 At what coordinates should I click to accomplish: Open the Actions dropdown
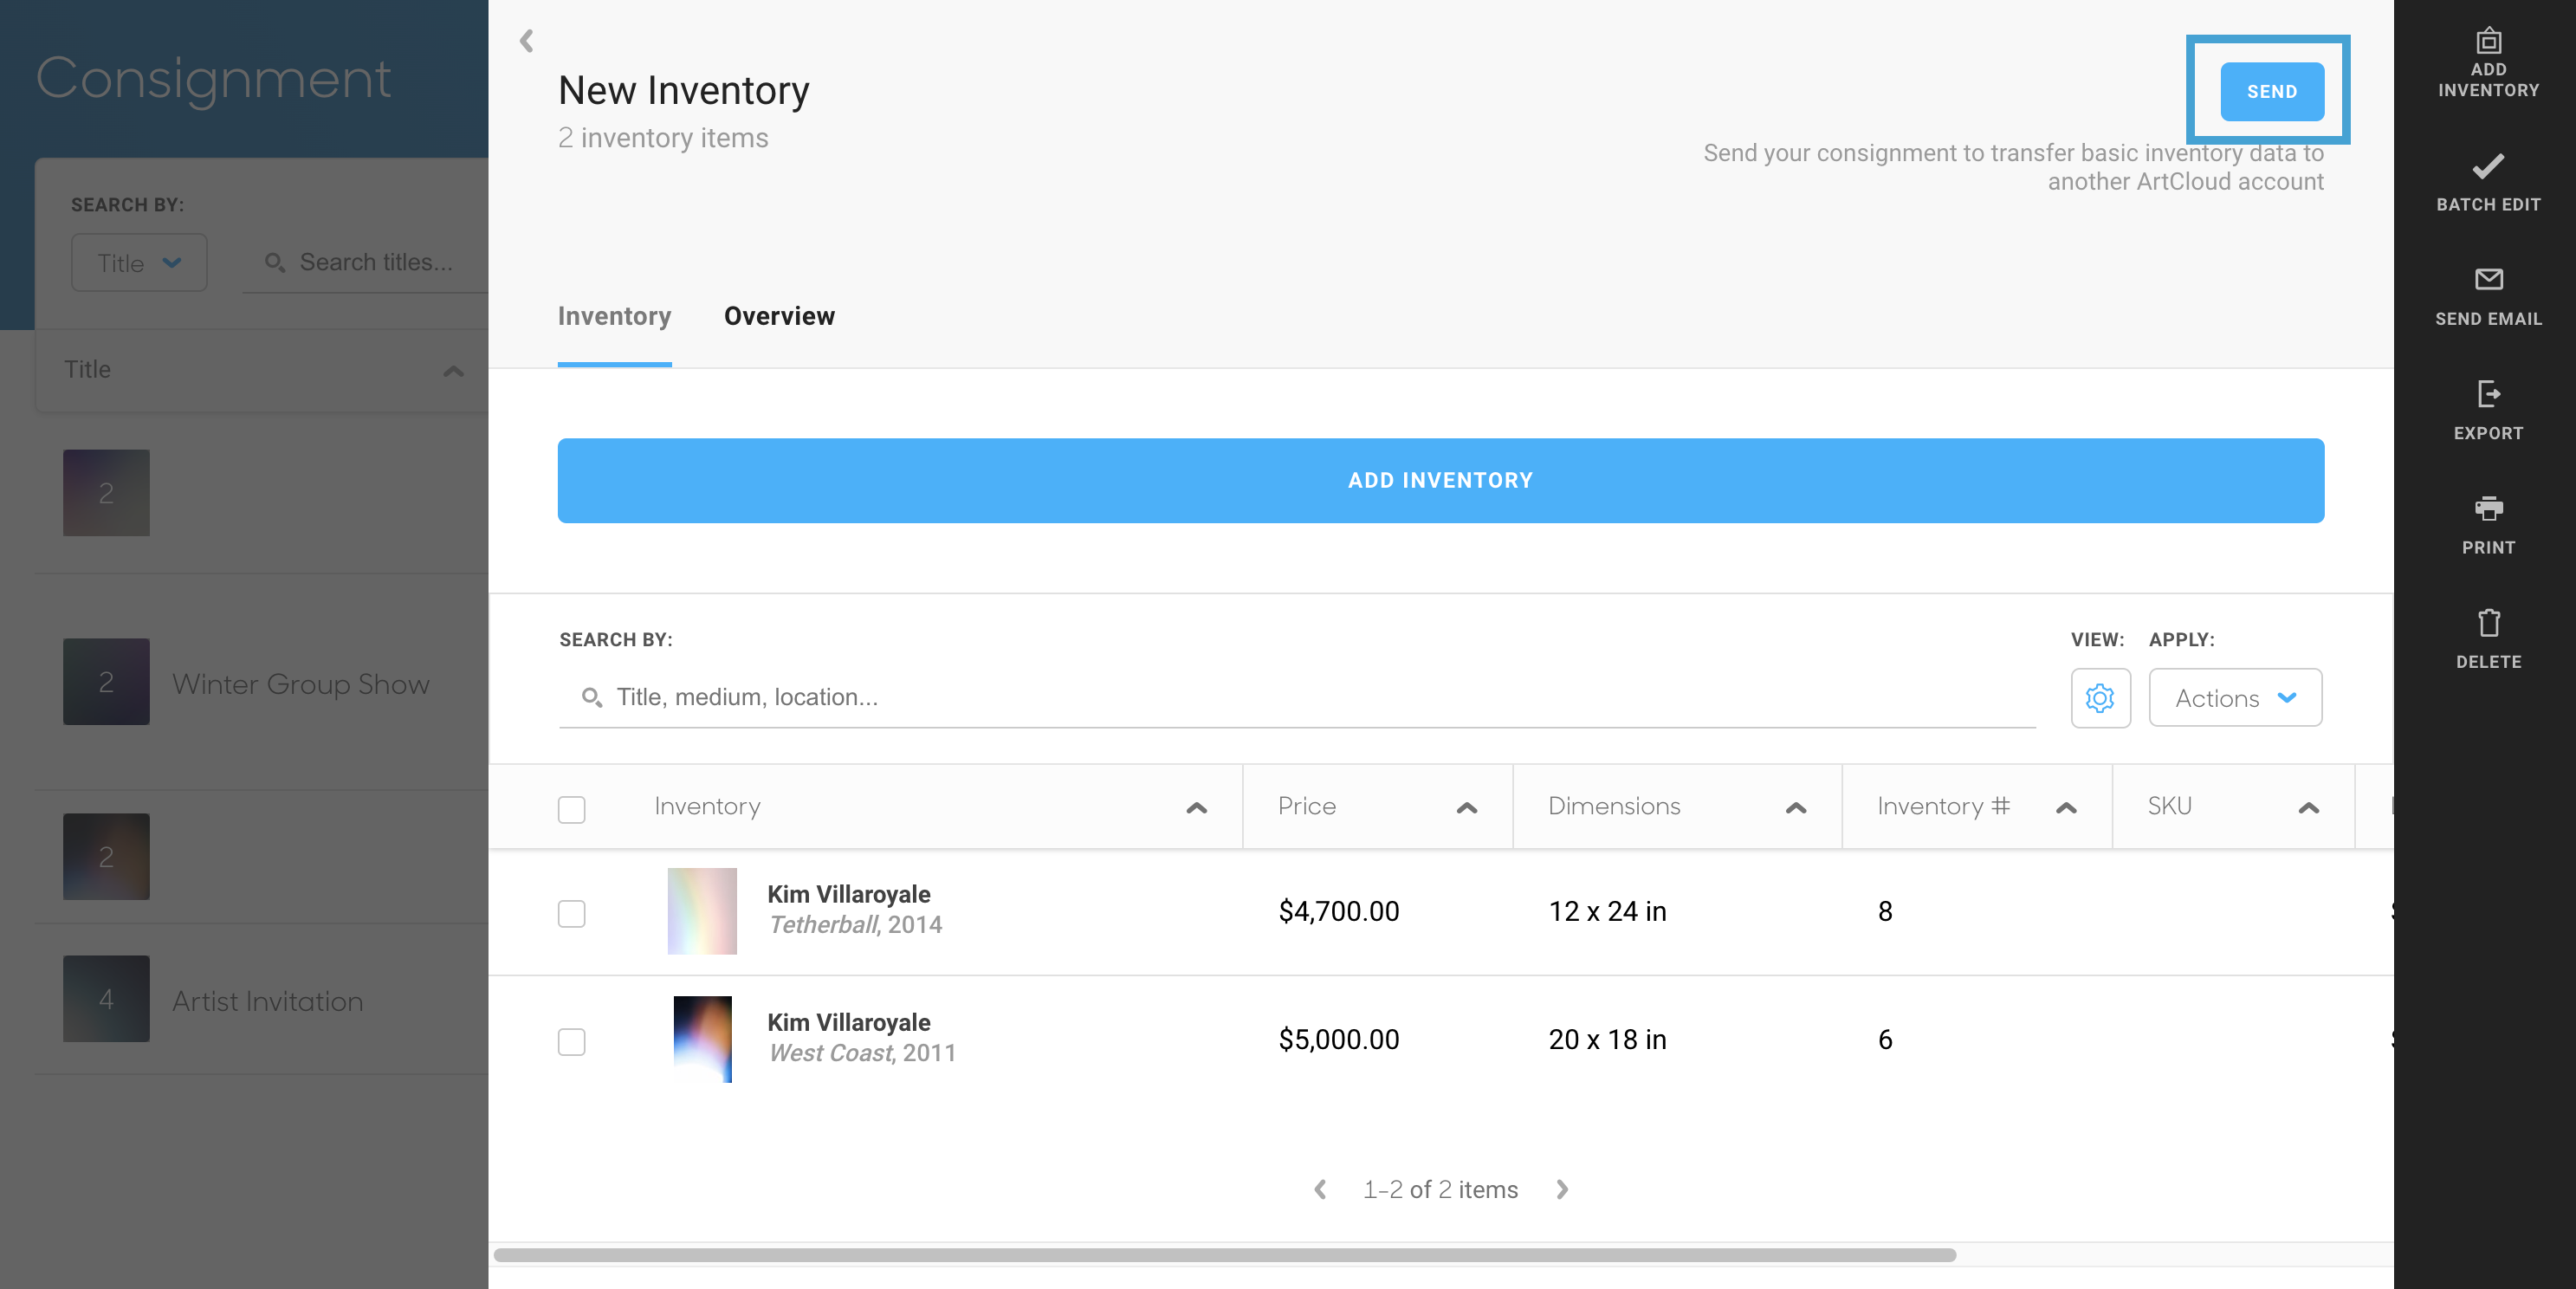tap(2235, 698)
